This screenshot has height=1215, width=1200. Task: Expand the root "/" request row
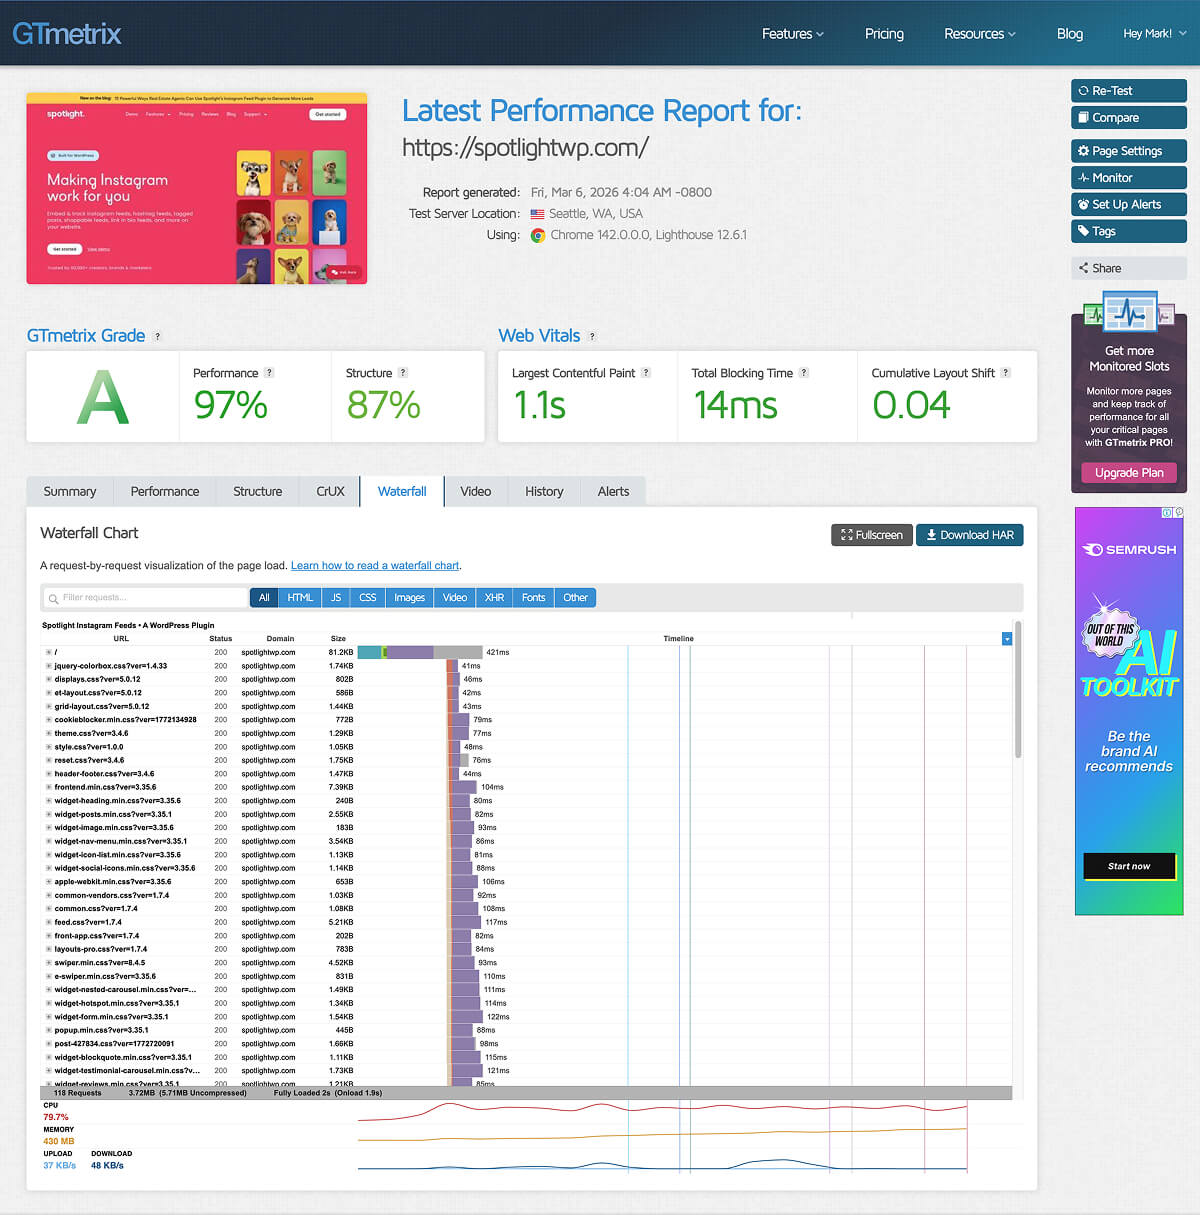coord(49,652)
